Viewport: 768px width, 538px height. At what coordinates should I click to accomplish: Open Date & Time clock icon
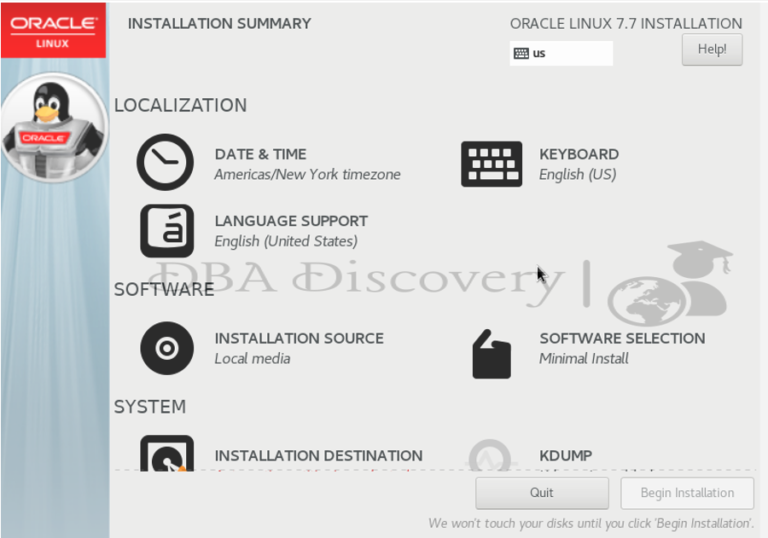165,162
